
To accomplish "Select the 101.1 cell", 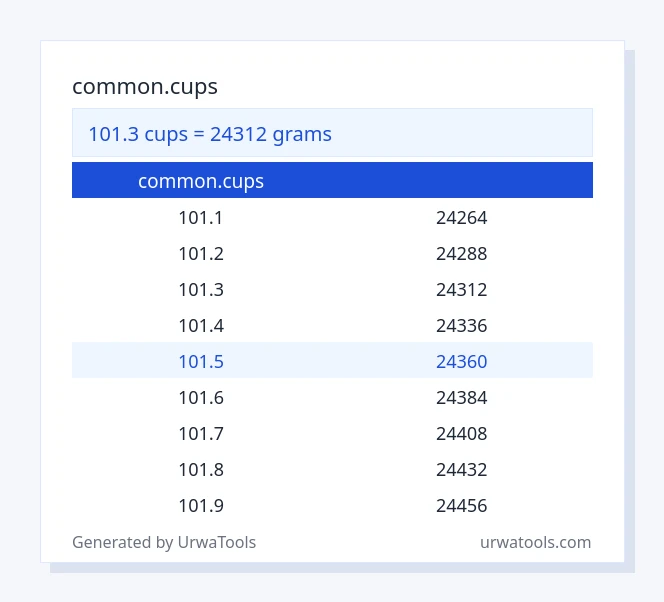I will [x=201, y=218].
